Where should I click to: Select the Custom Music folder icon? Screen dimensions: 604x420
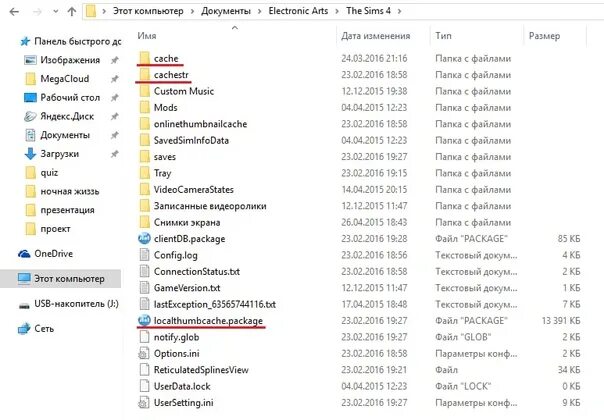144,91
